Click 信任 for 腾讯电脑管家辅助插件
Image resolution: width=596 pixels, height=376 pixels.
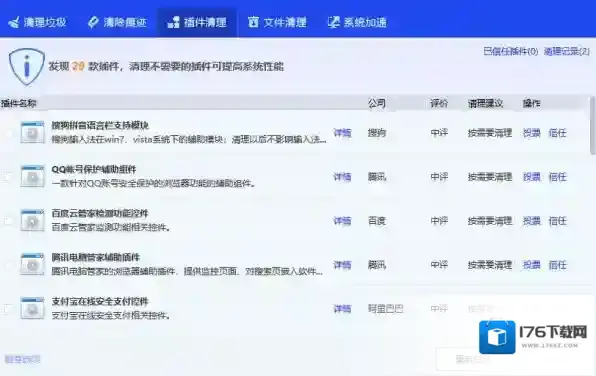tap(557, 265)
